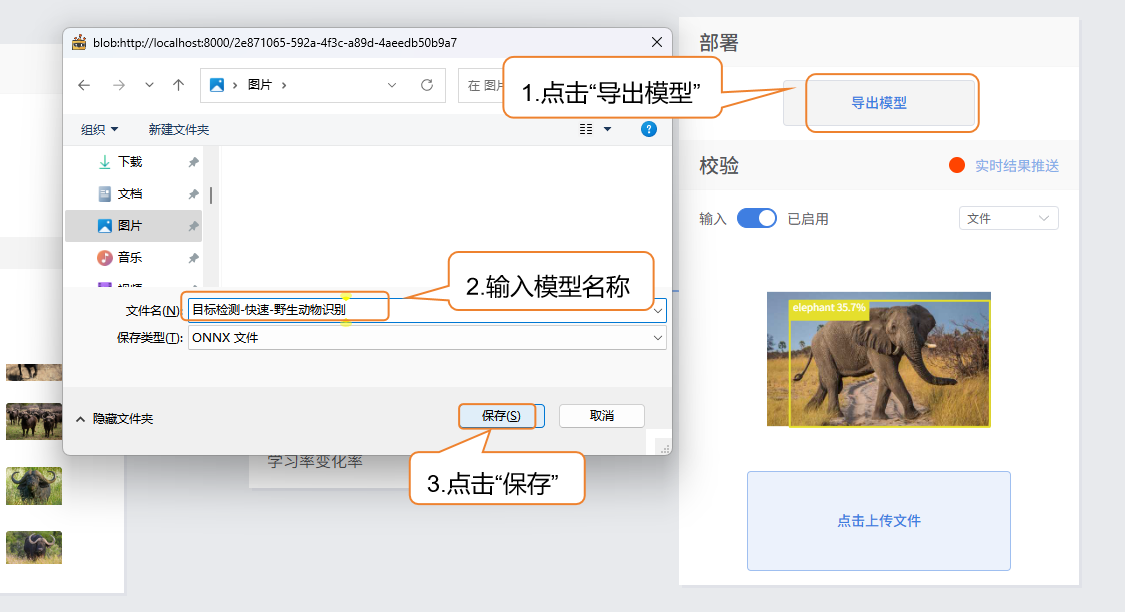Open the 保存类型 ONNX 文件 dropdown

(x=426, y=338)
